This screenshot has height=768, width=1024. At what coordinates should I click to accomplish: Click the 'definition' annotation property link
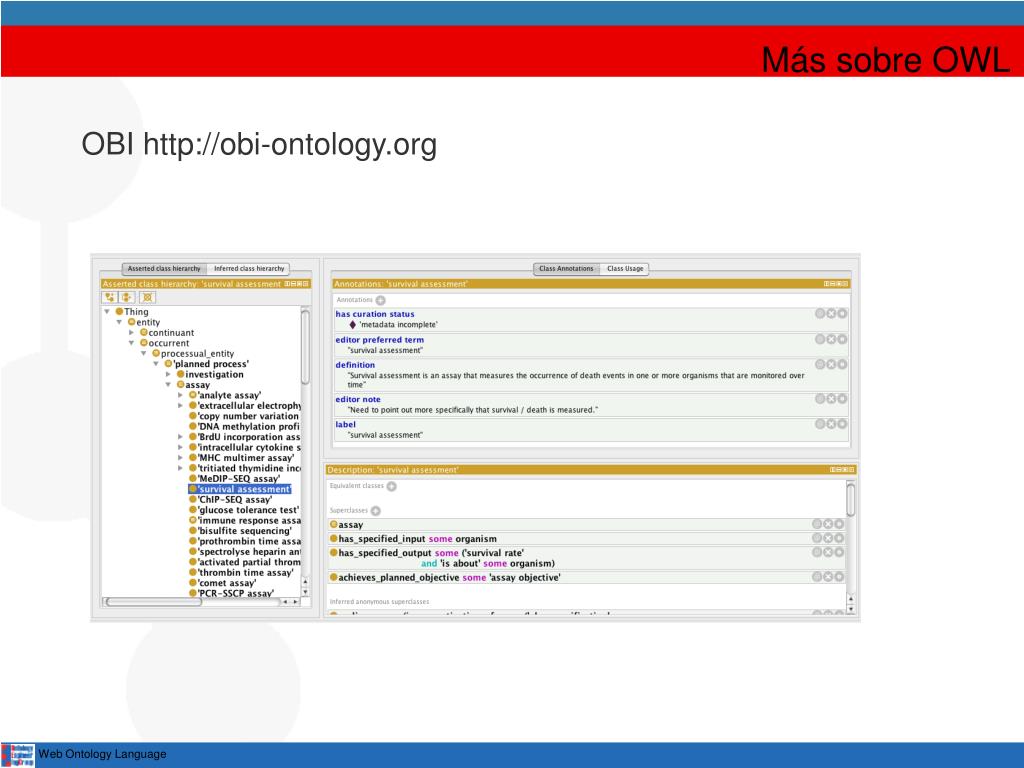coord(355,365)
